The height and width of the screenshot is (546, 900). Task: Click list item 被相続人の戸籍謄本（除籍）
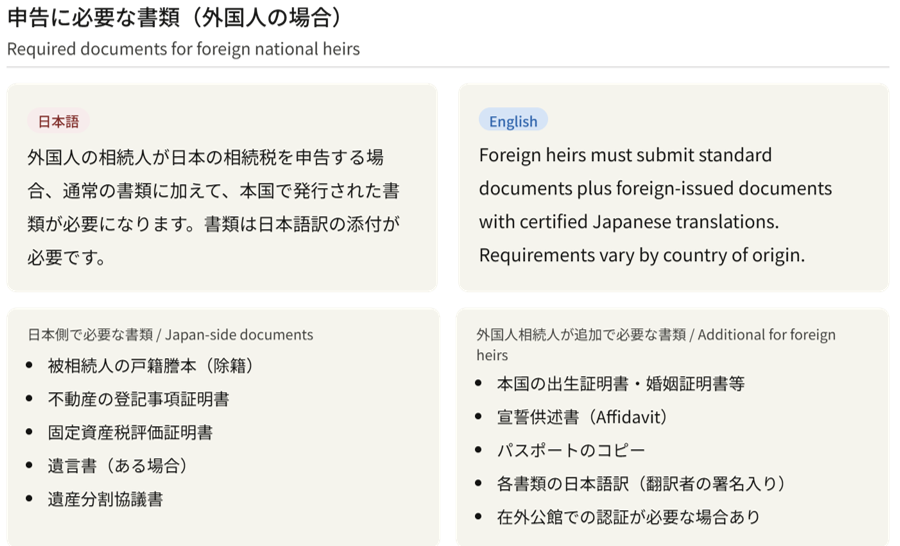click(150, 366)
